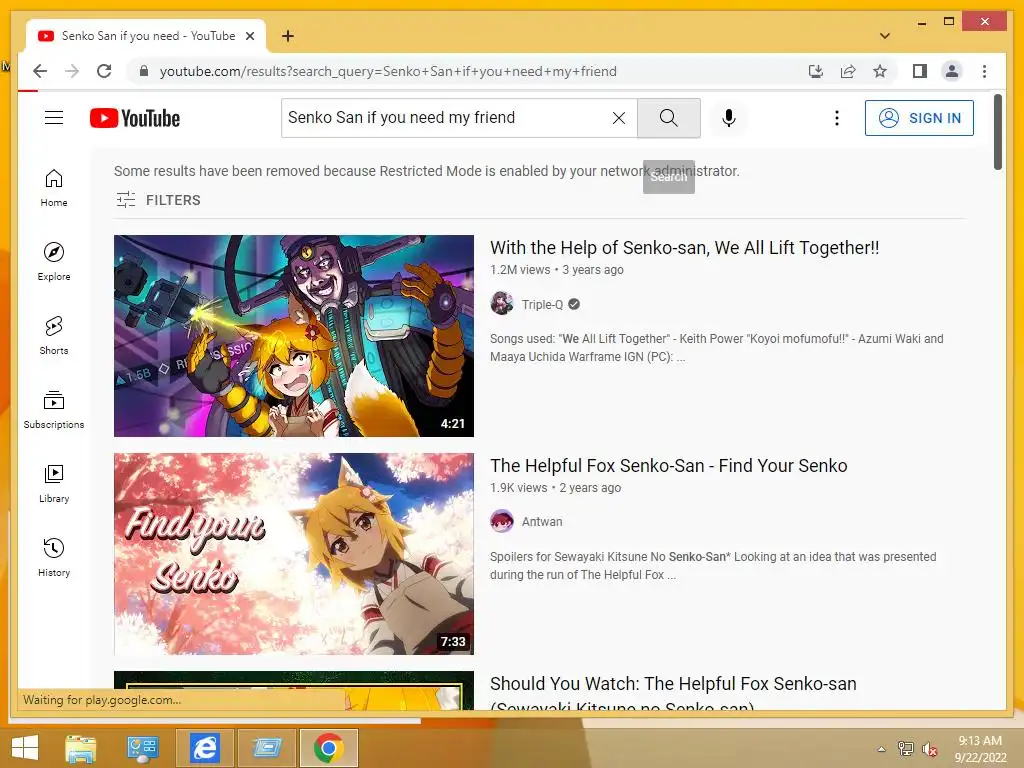Screen dimensions: 1024x768
Task: Go to the YouTube logo homepage
Action: tap(135, 118)
